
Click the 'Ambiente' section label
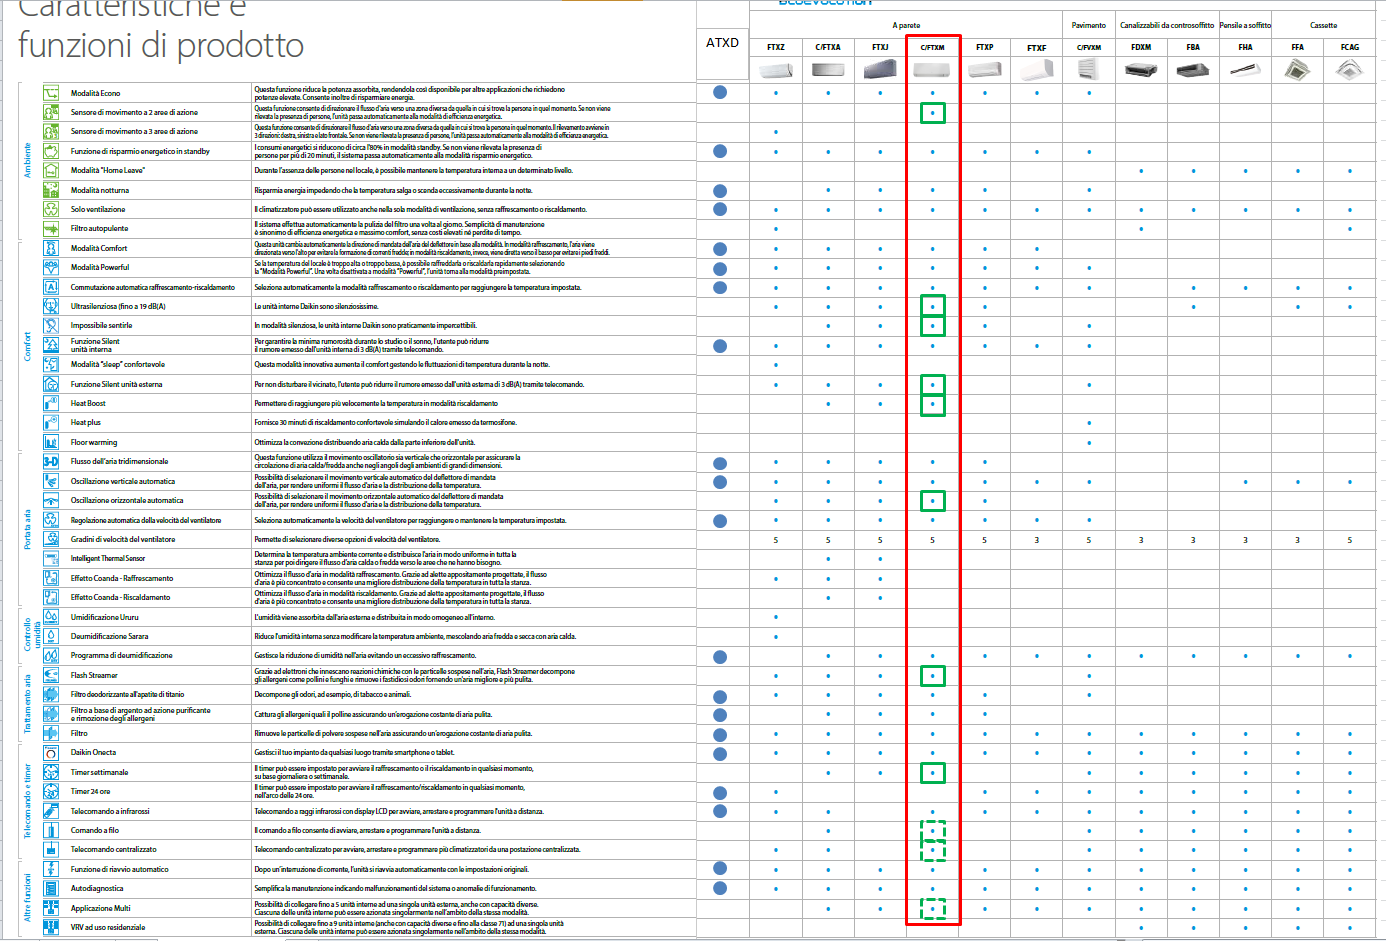pos(28,160)
